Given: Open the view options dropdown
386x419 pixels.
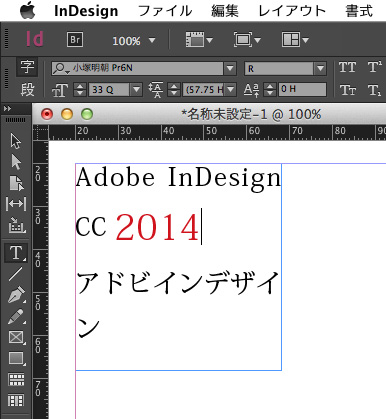Looking at the screenshot, I should coord(199,40).
